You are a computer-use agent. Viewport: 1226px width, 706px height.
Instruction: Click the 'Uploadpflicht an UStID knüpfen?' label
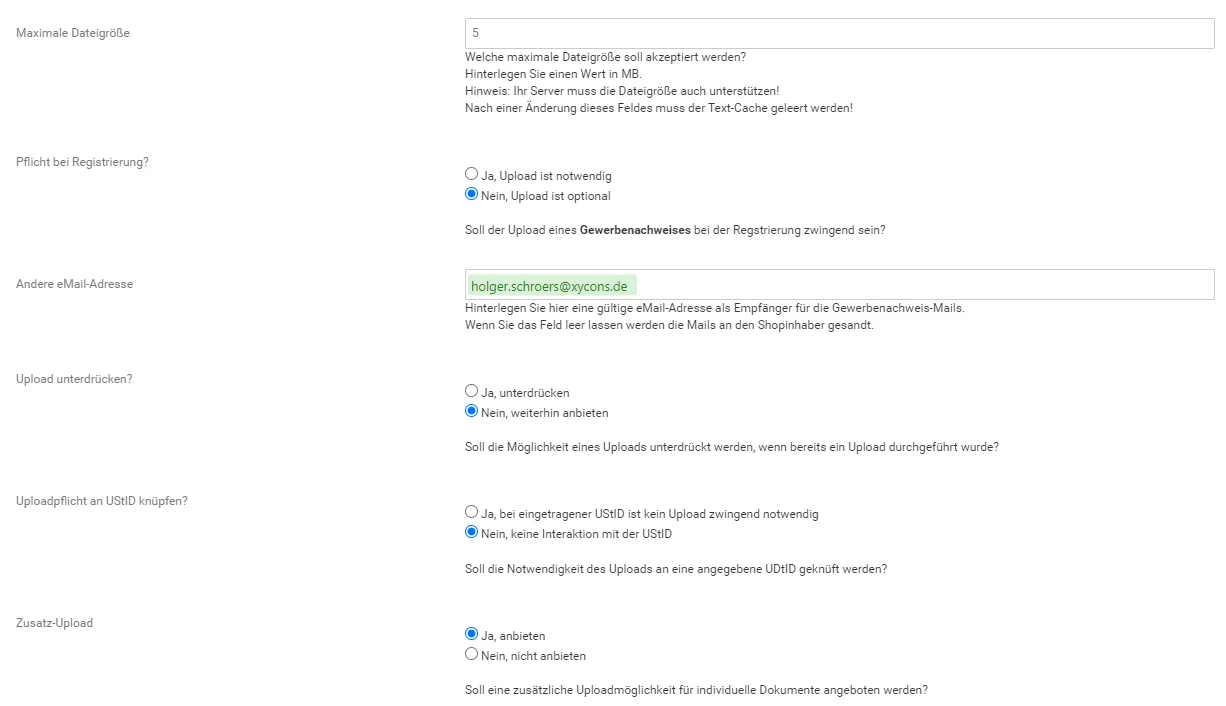(102, 501)
